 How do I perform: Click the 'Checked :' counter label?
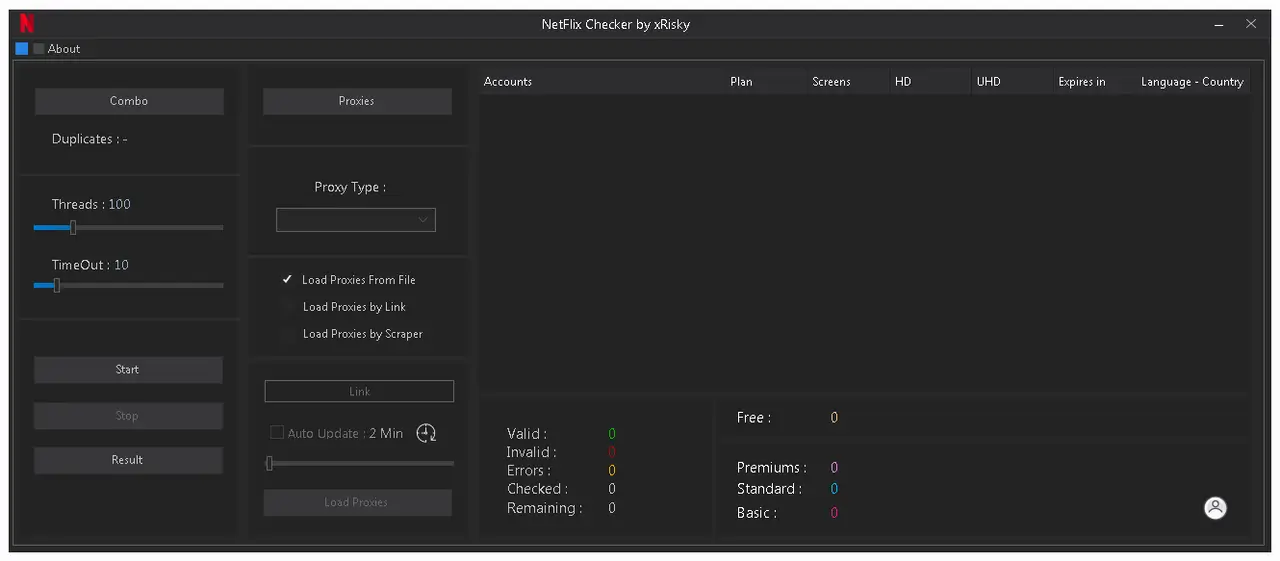point(537,489)
